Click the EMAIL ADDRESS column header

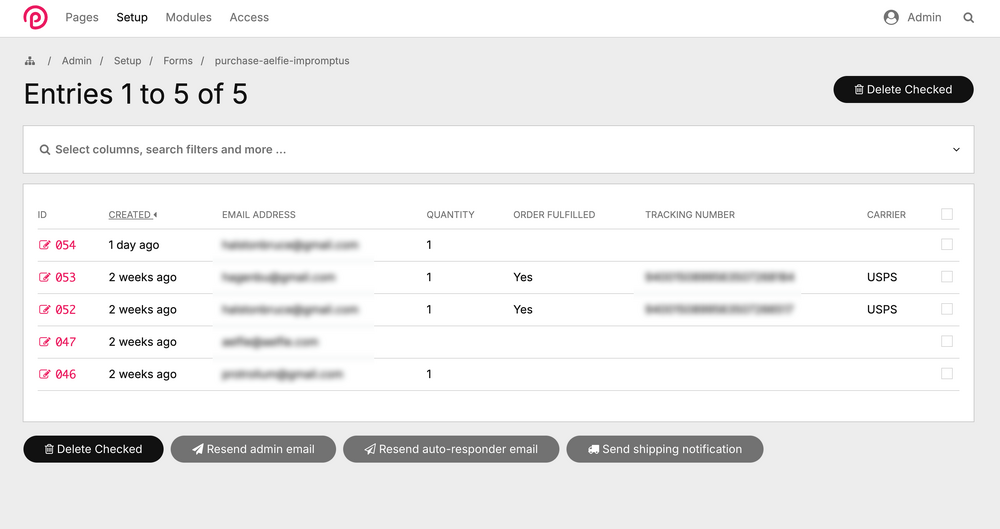pos(259,215)
